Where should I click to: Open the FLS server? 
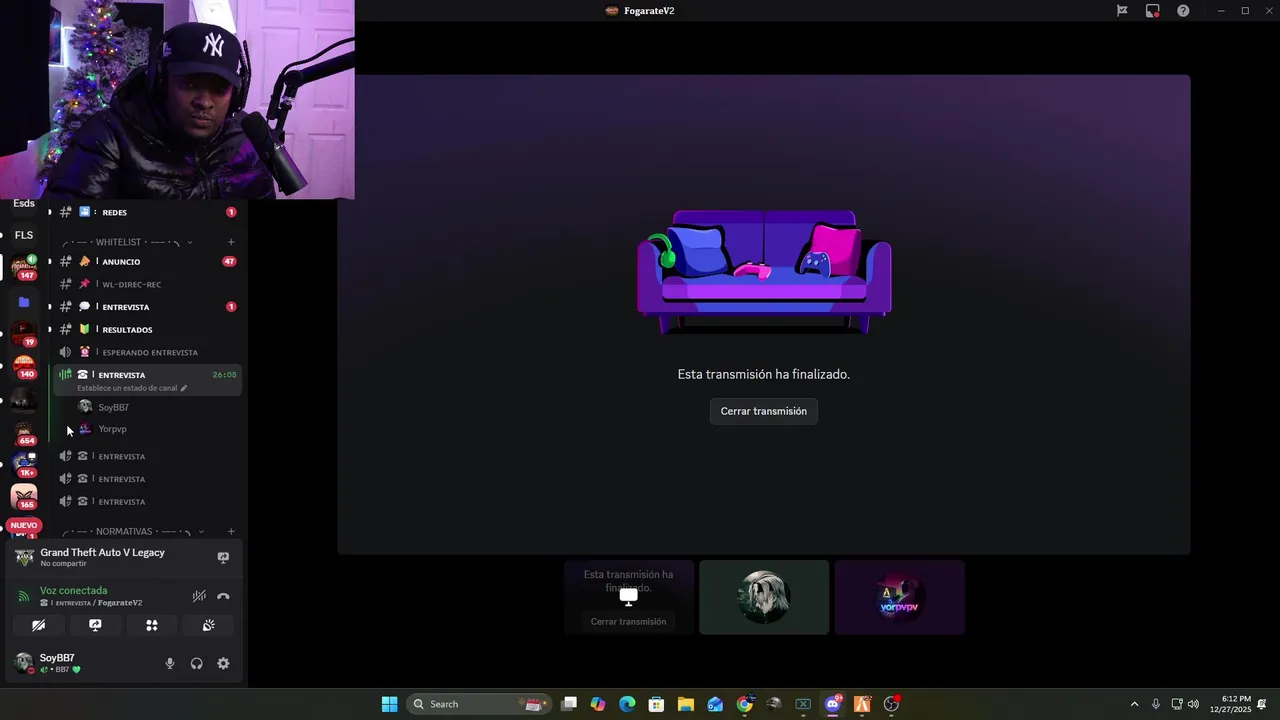(x=24, y=235)
